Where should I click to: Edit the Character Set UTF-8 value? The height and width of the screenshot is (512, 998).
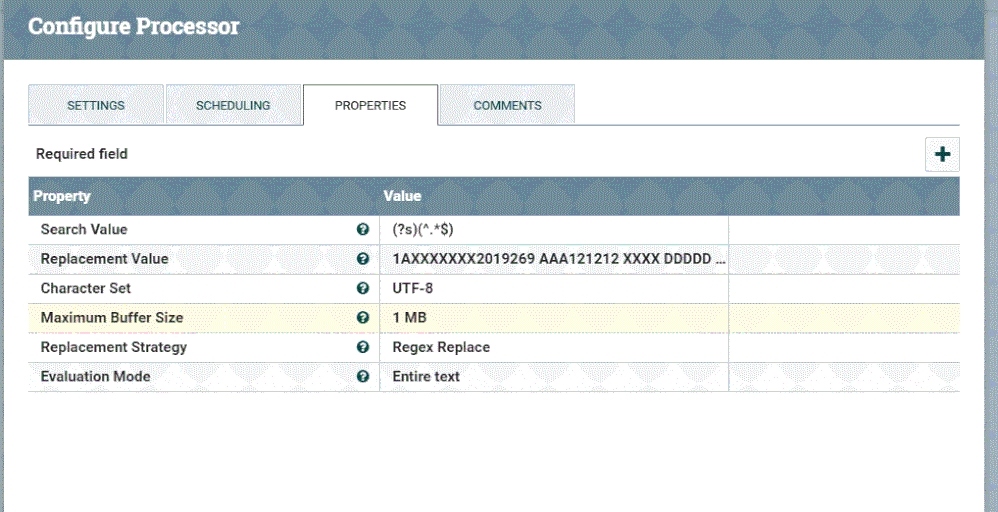pyautogui.click(x=554, y=288)
